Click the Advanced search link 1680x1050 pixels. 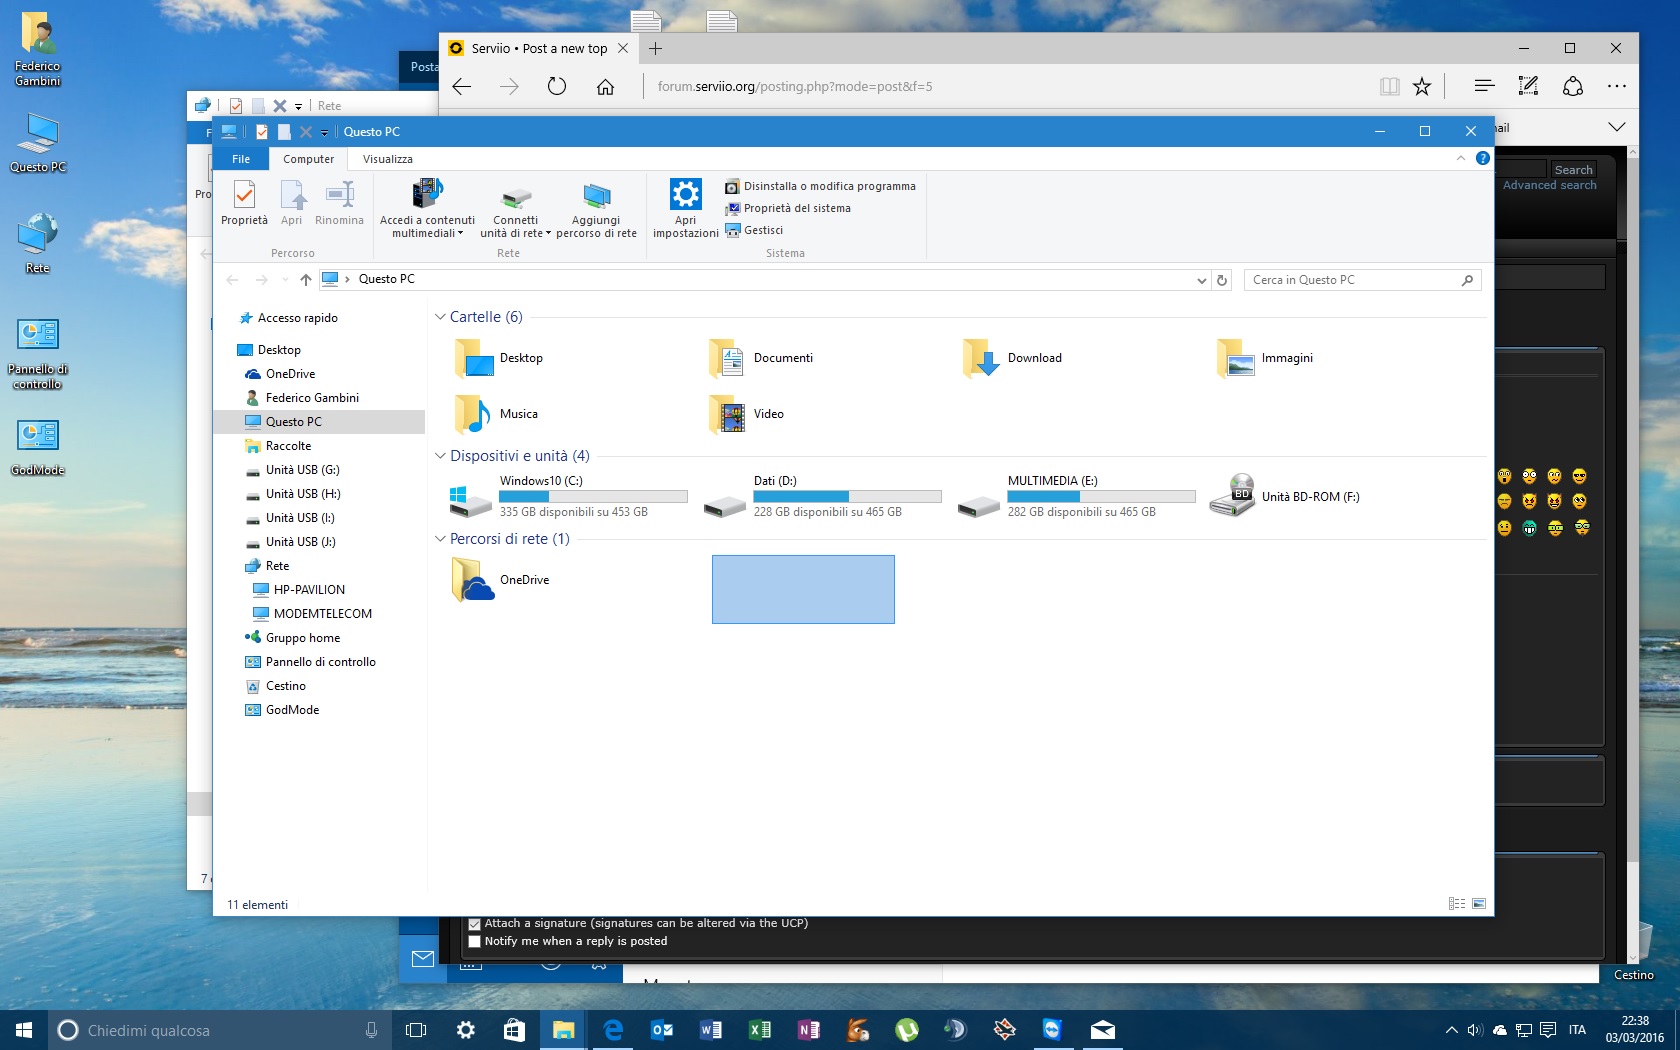coord(1549,185)
